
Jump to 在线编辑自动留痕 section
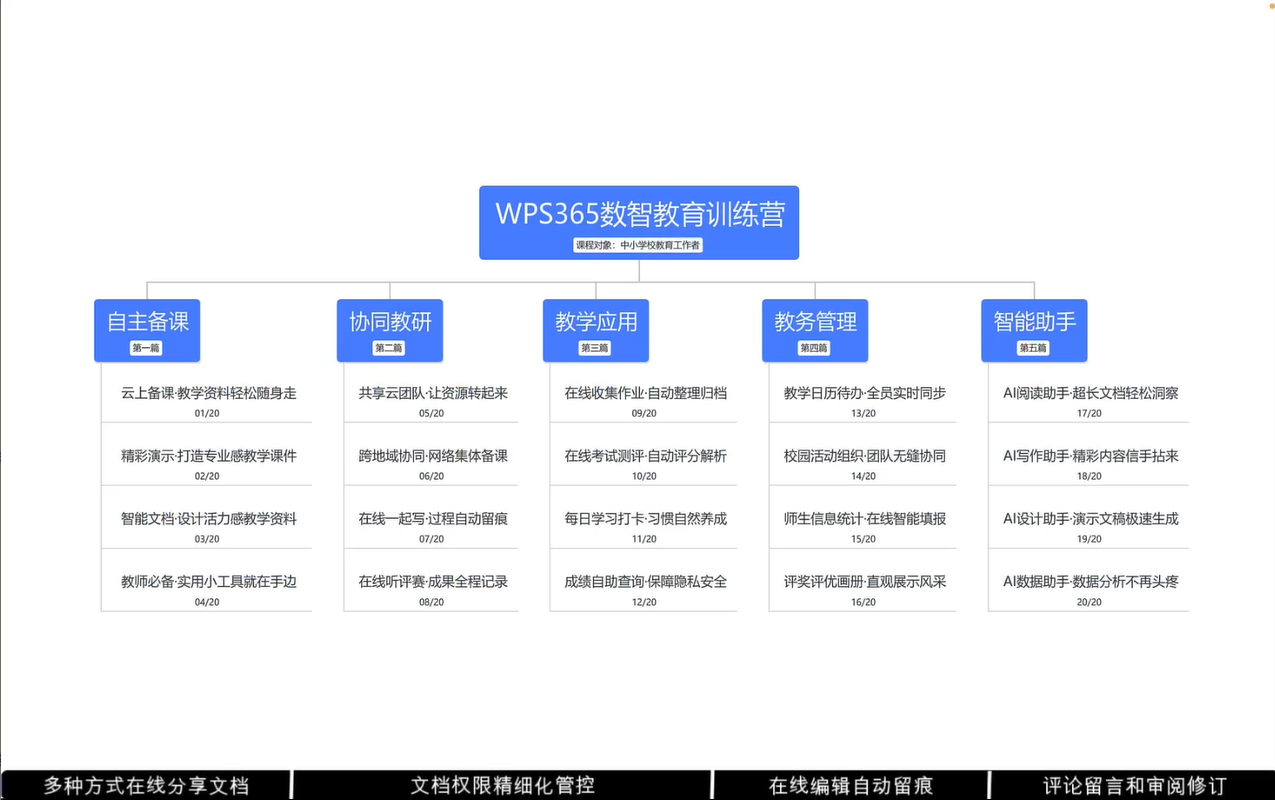tap(851, 785)
